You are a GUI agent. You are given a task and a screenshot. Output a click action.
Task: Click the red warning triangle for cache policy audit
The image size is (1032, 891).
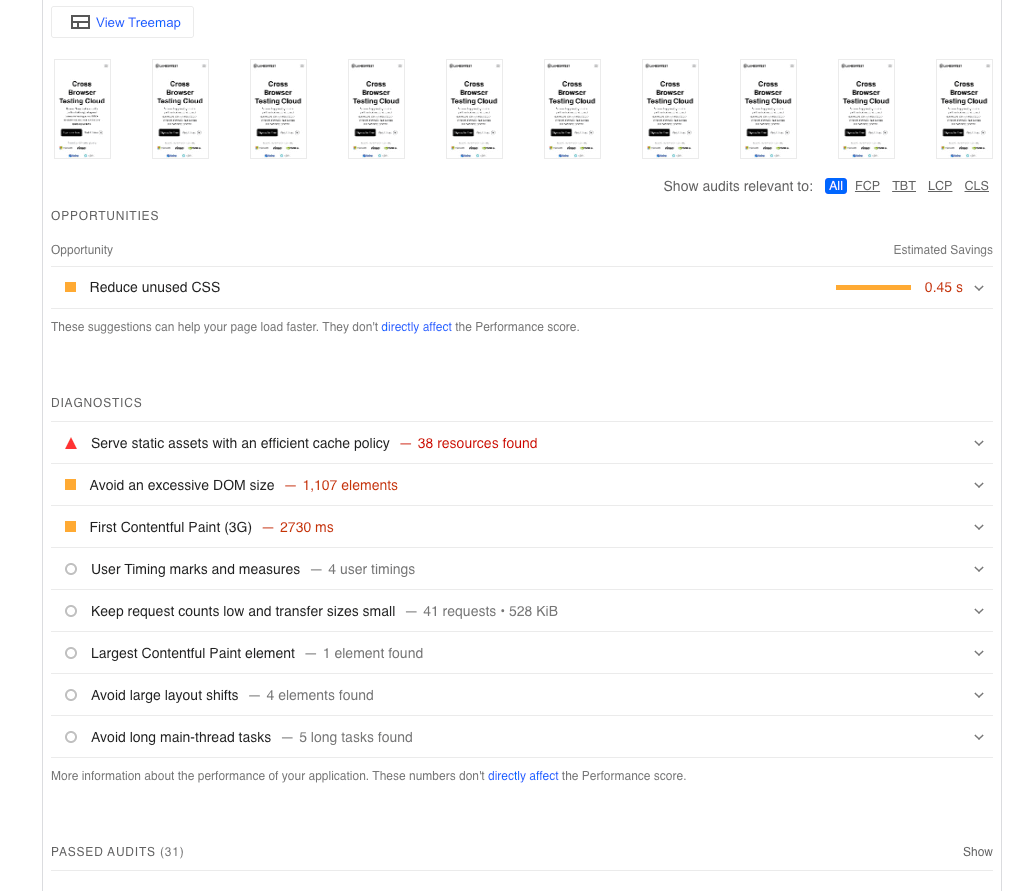pyautogui.click(x=70, y=443)
